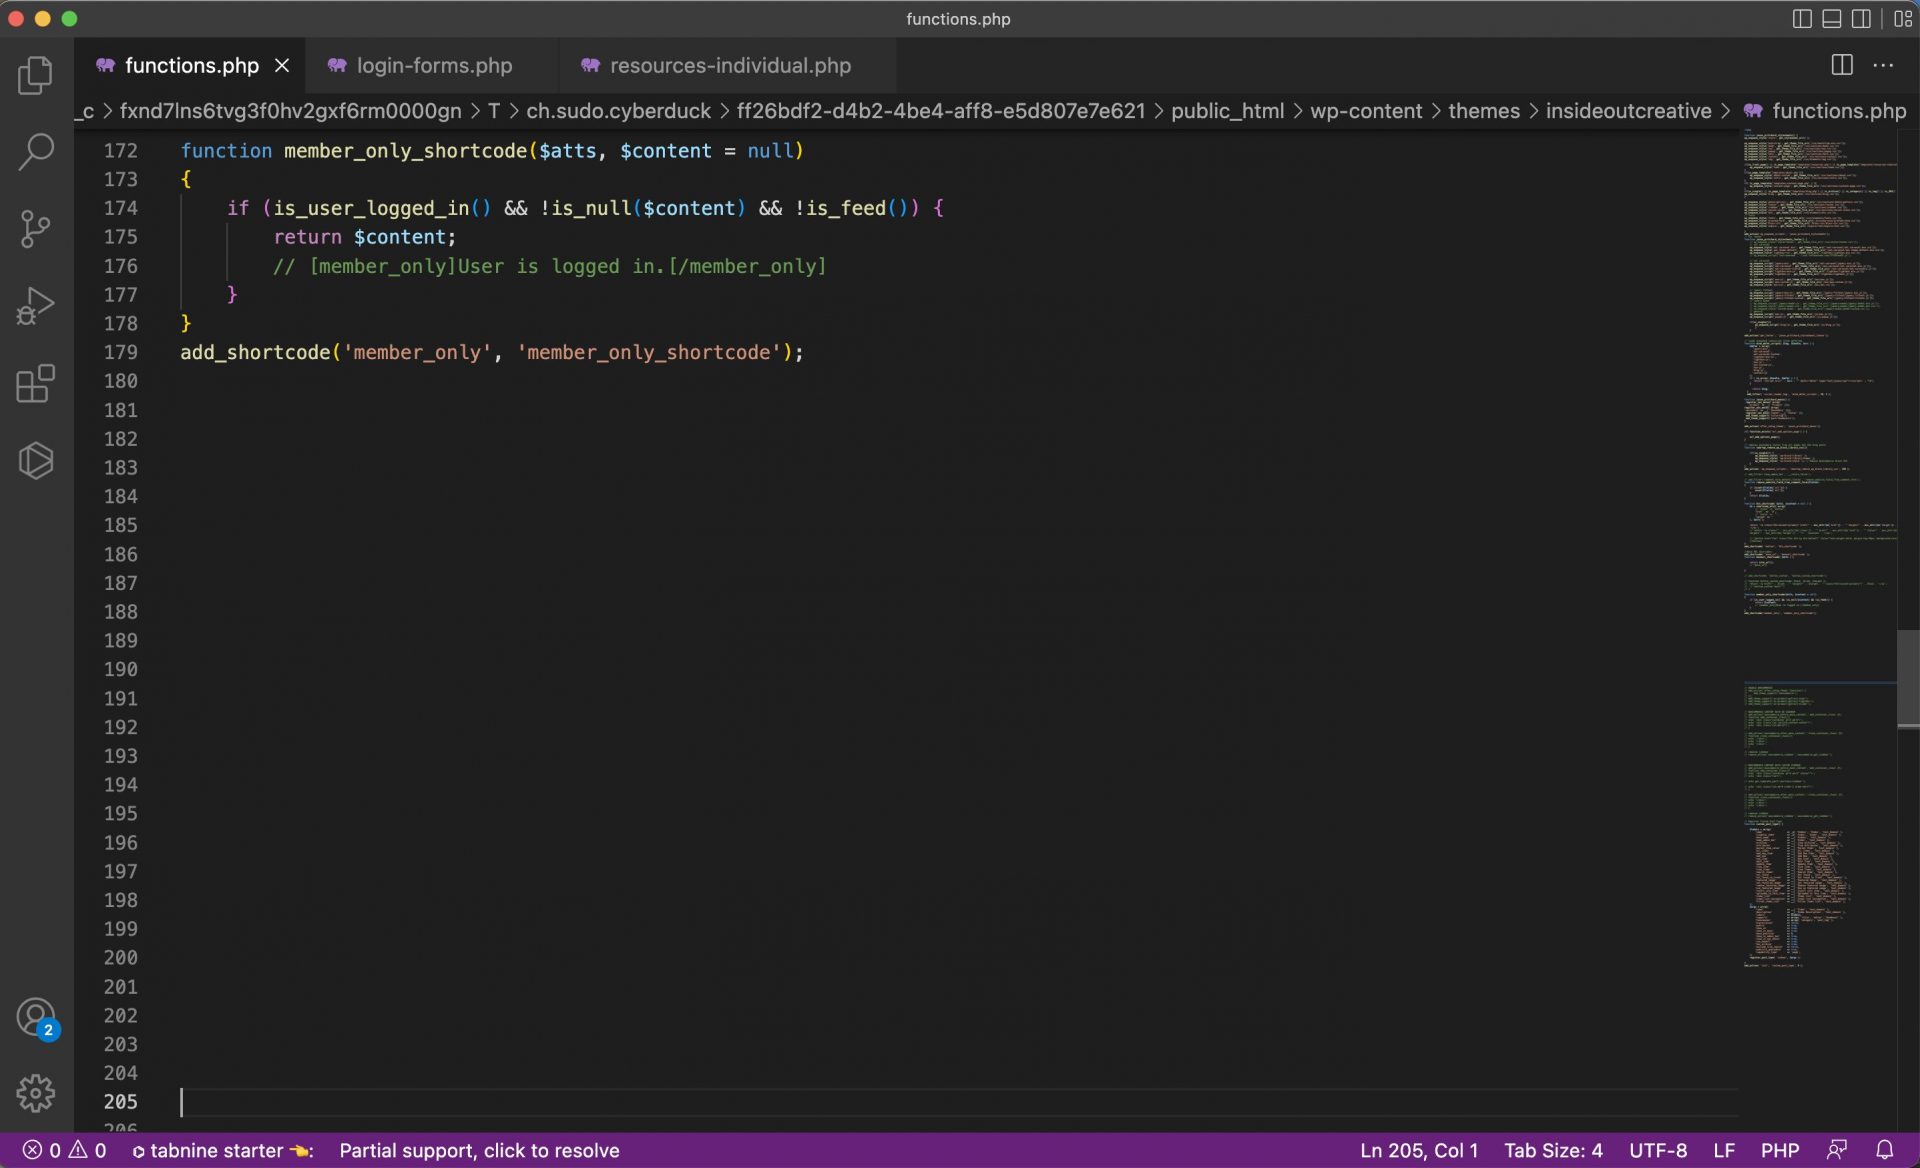The image size is (1920, 1168).
Task: Switch to the resources-individual.php tab
Action: click(730, 65)
